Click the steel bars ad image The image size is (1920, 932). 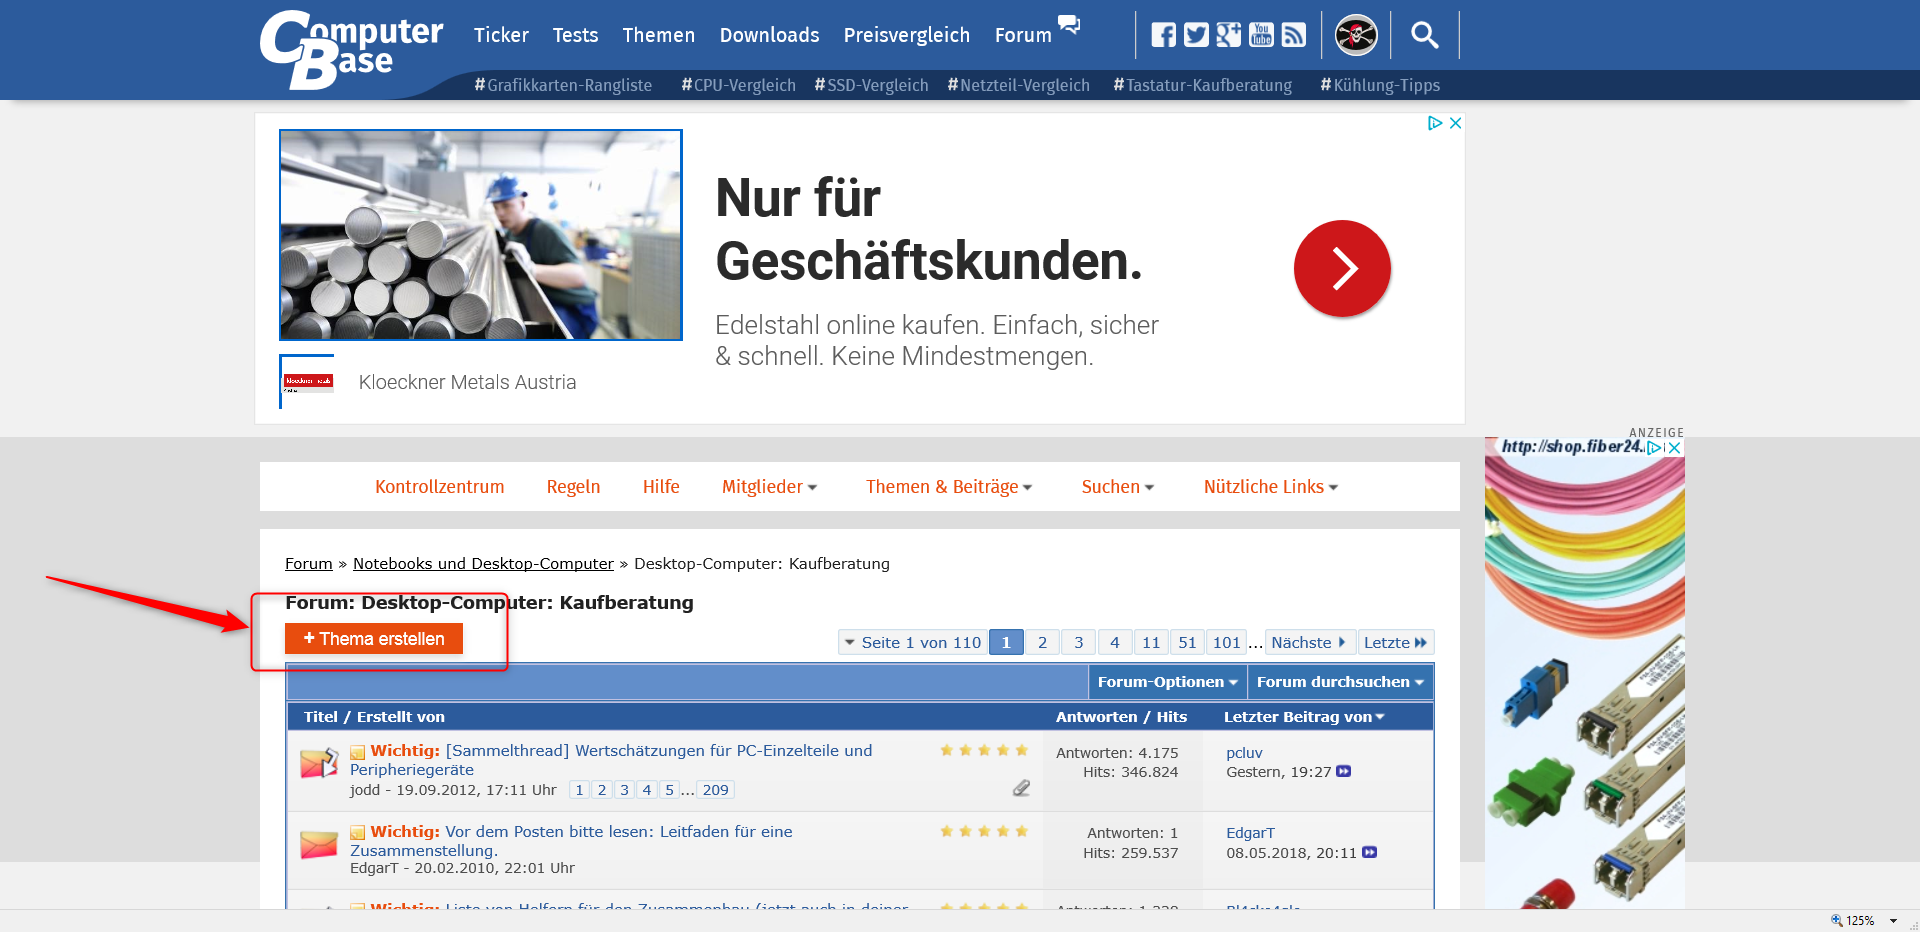pyautogui.click(x=480, y=235)
